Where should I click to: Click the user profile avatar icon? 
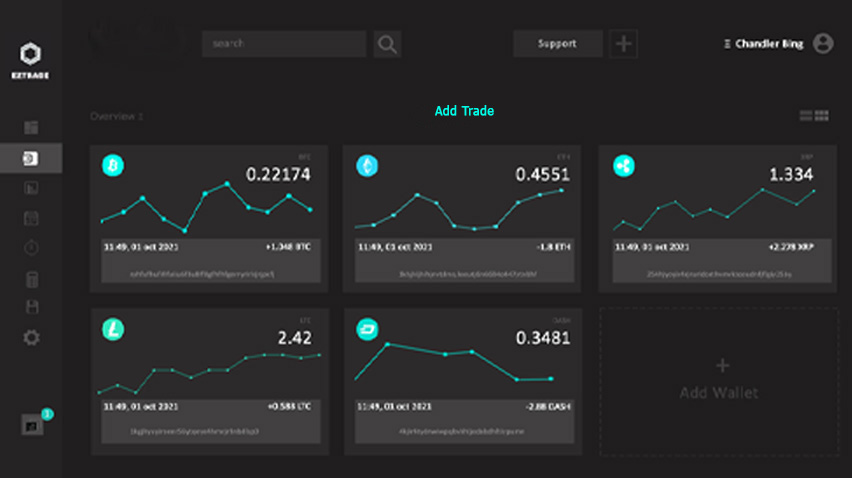coord(823,43)
